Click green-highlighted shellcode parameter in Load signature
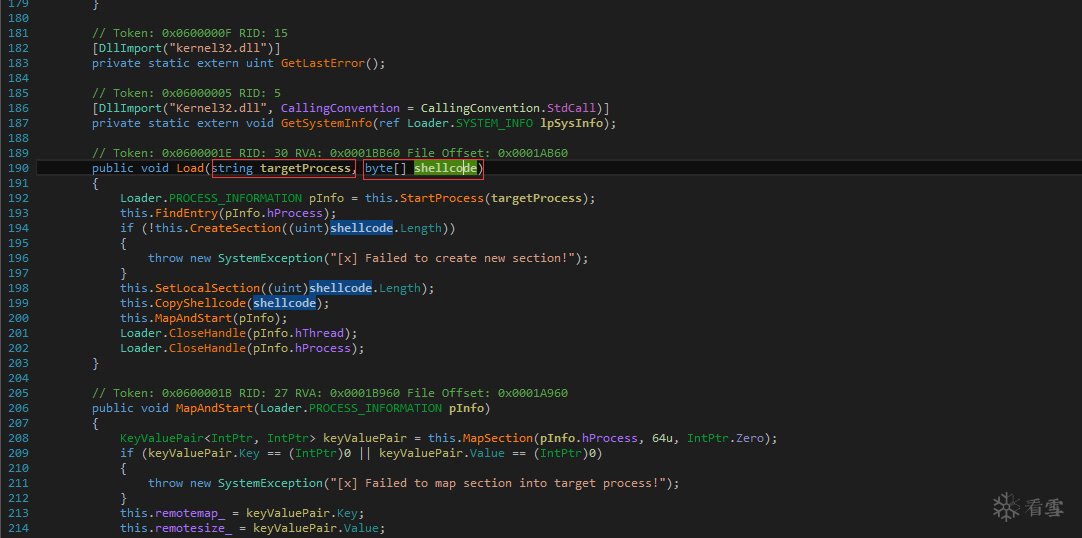 (446, 169)
